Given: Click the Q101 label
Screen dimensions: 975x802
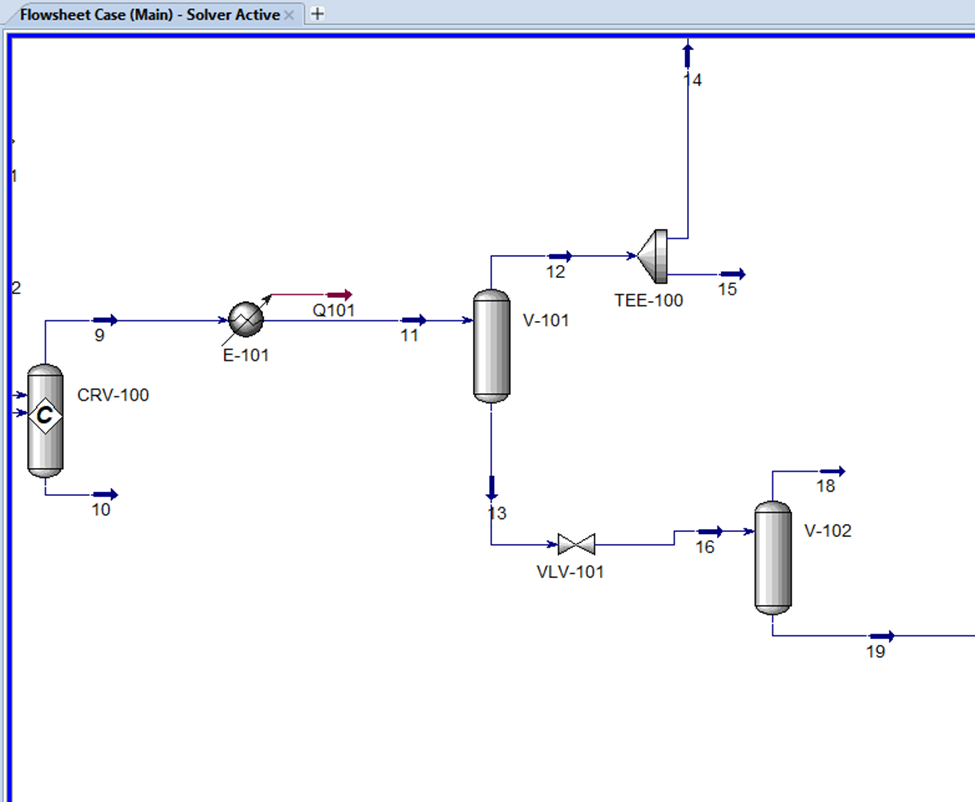Looking at the screenshot, I should pos(334,310).
